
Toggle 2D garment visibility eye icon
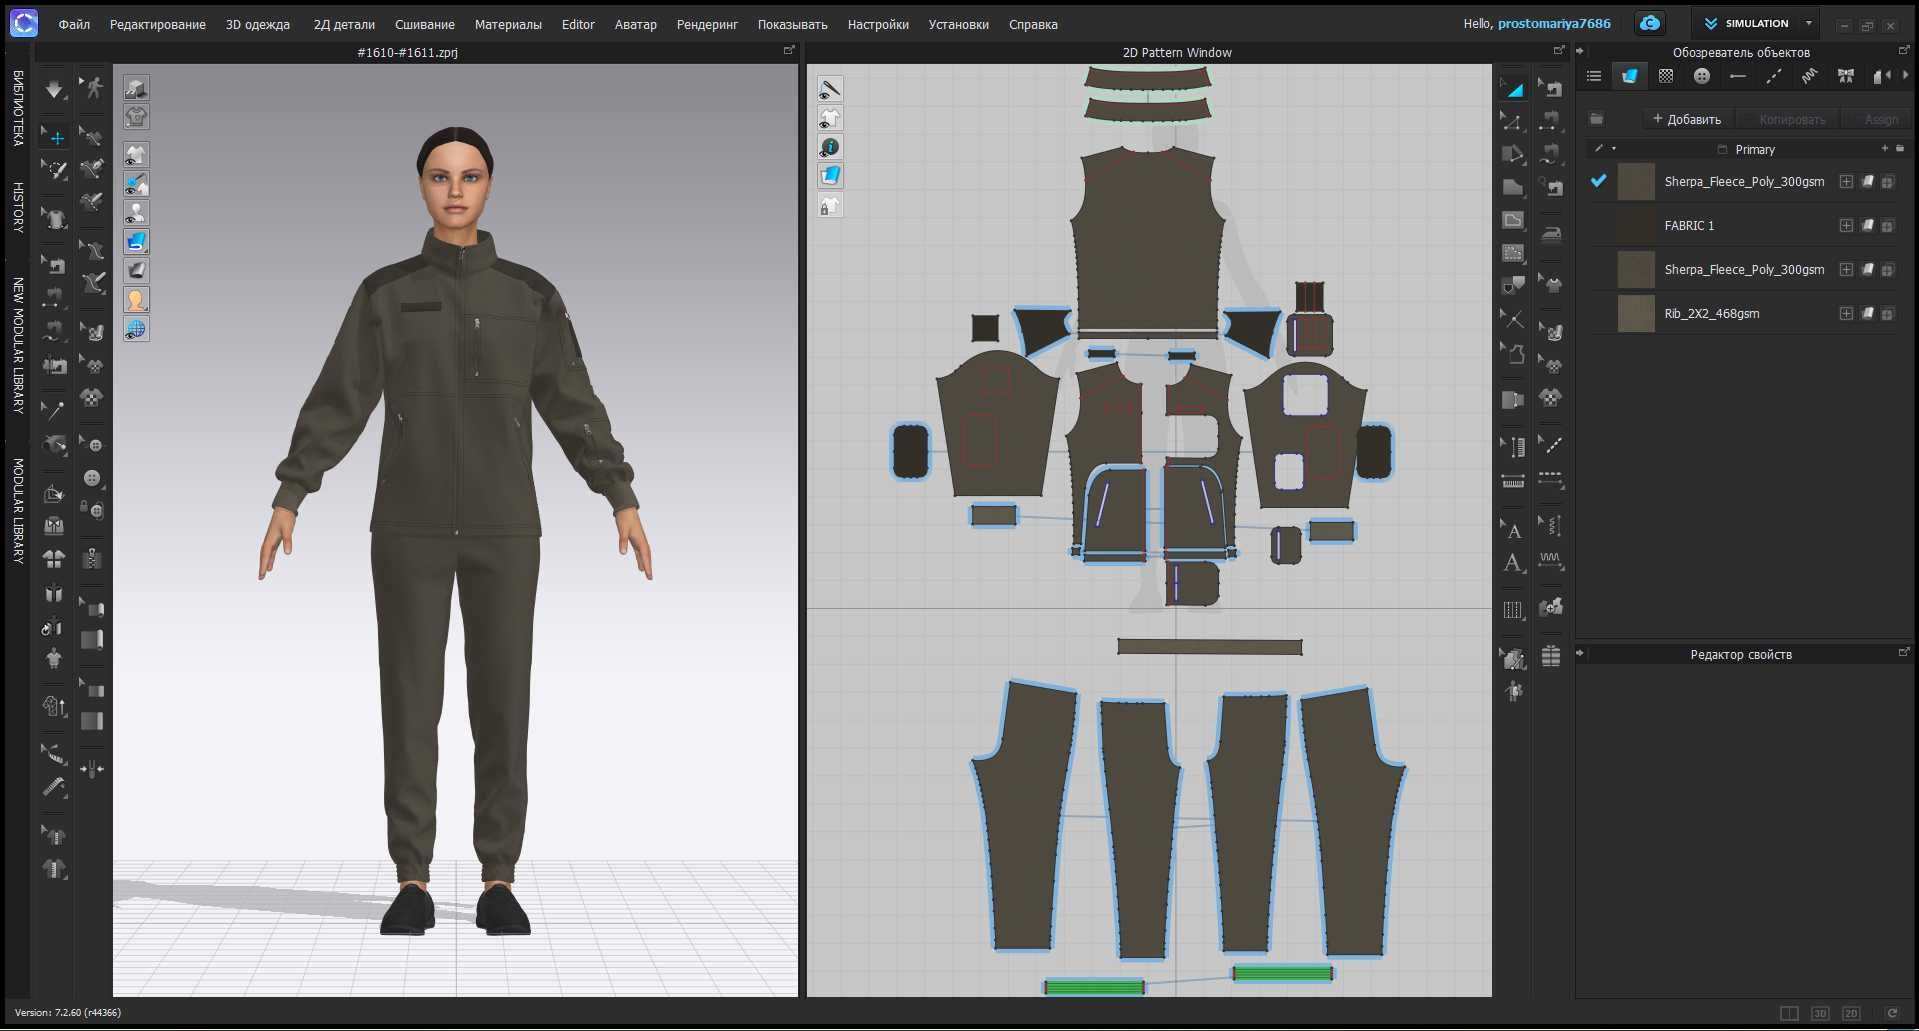[830, 119]
